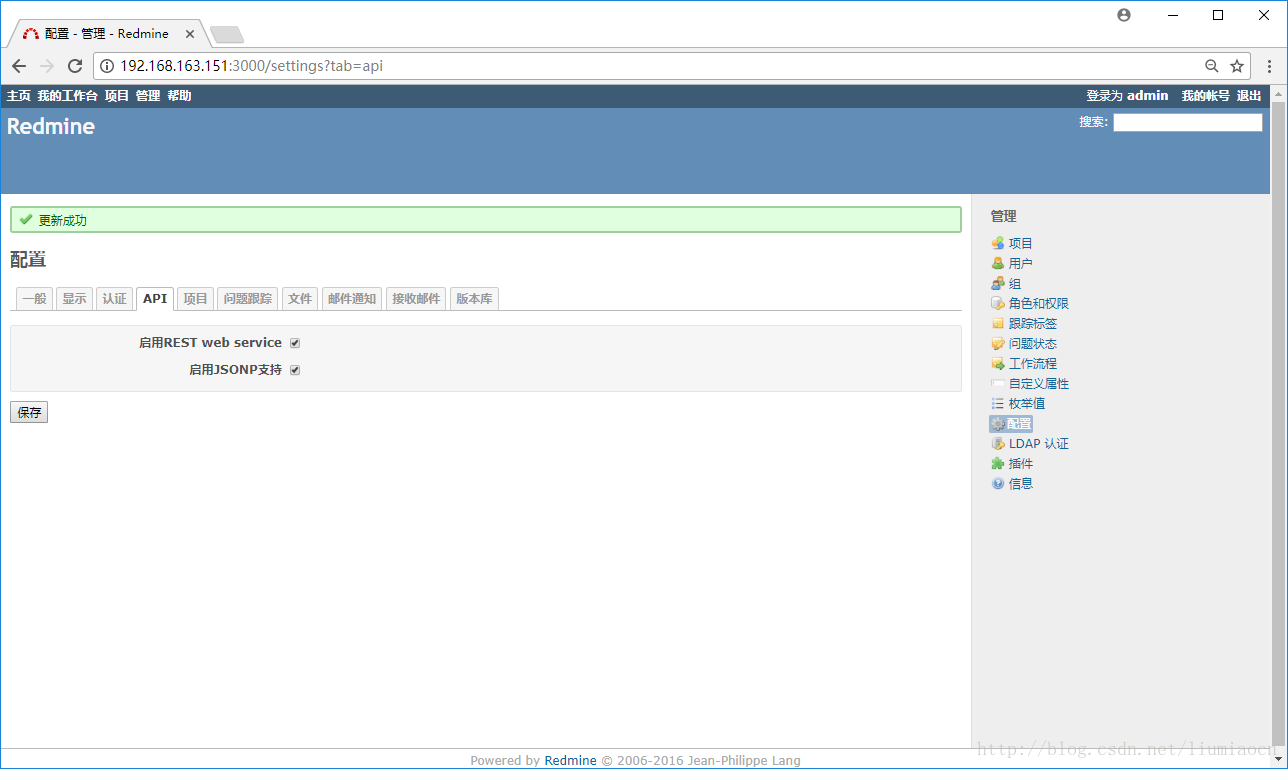Open 我的帐号 link
This screenshot has width=1288, height=769.
(x=1205, y=96)
